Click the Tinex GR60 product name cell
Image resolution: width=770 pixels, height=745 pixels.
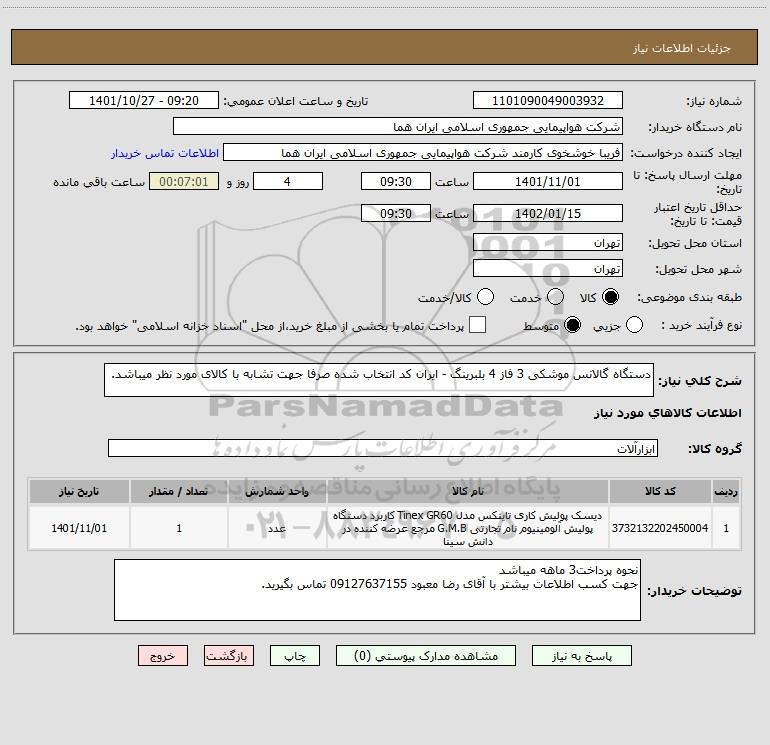click(468, 528)
